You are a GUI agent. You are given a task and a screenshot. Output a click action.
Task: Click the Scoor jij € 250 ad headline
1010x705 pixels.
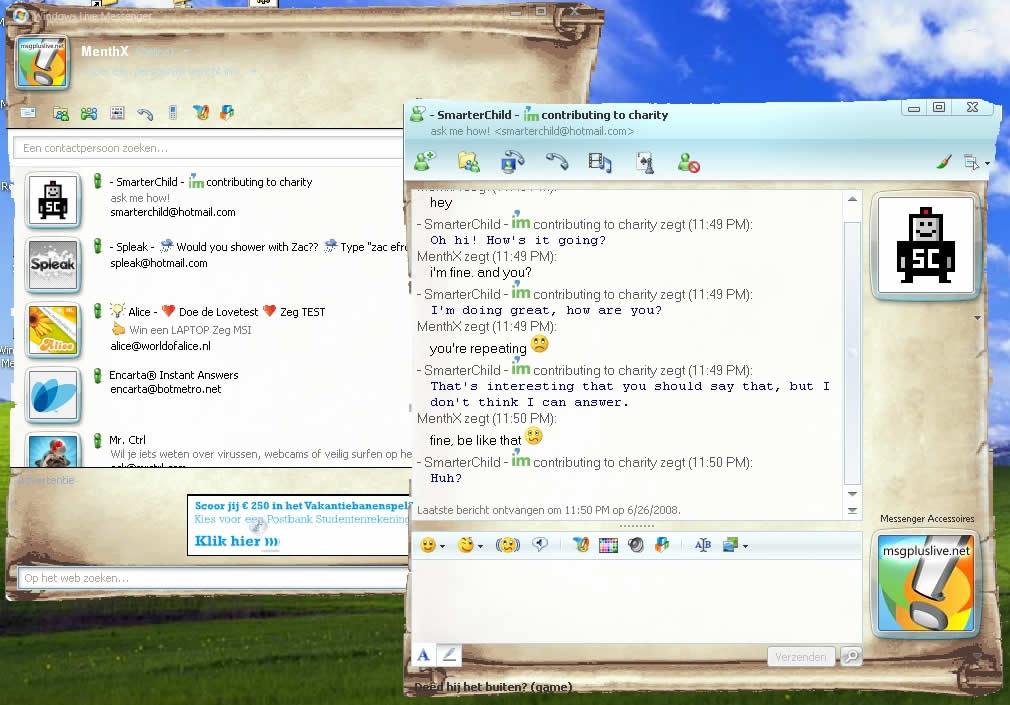(301, 505)
